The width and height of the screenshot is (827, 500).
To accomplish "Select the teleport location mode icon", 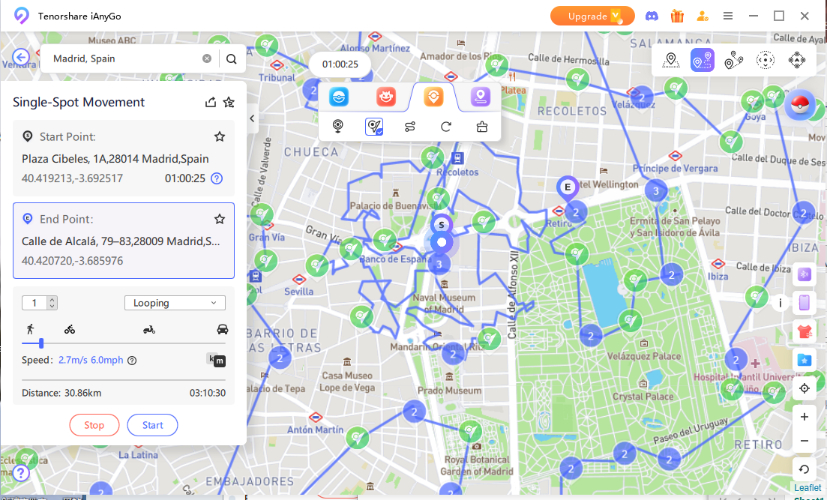I will [x=670, y=60].
